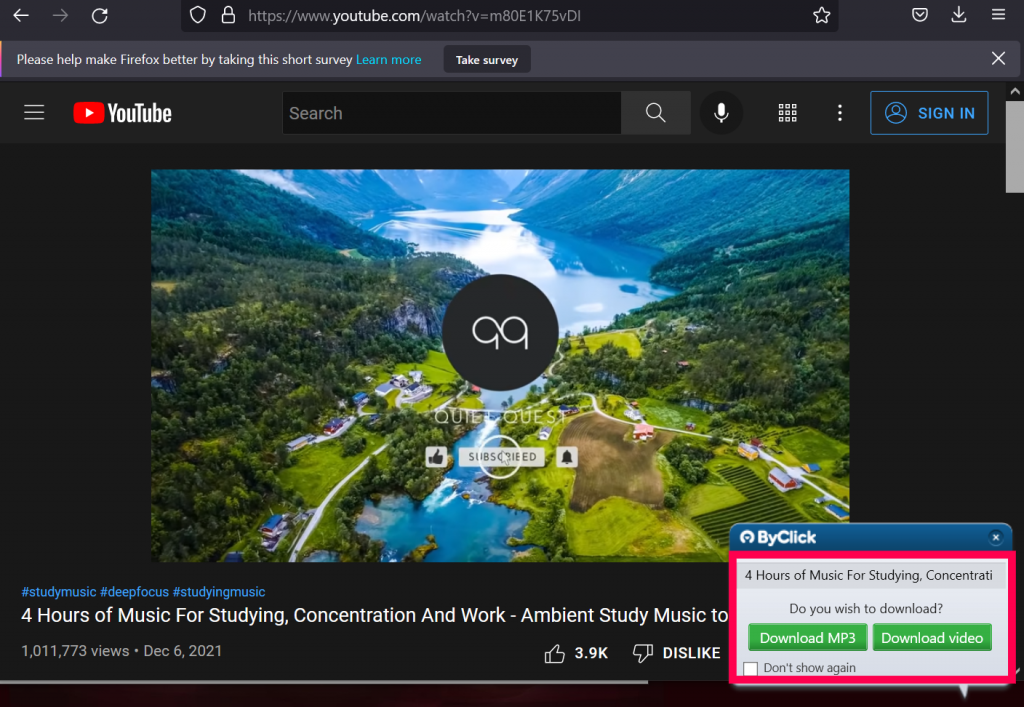Save this page to Pocket
This screenshot has width=1024, height=707.
(919, 14)
